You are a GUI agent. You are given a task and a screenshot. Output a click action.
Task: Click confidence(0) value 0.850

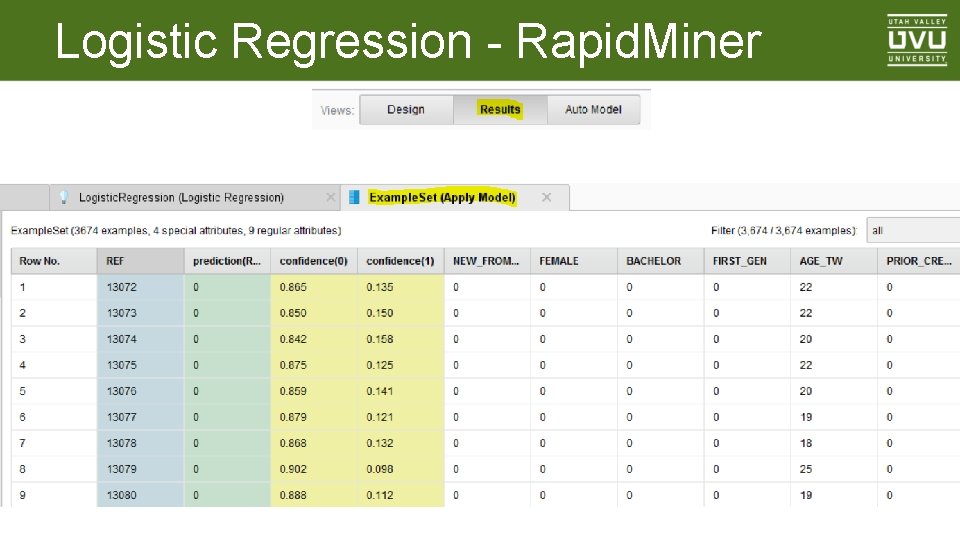(313, 313)
